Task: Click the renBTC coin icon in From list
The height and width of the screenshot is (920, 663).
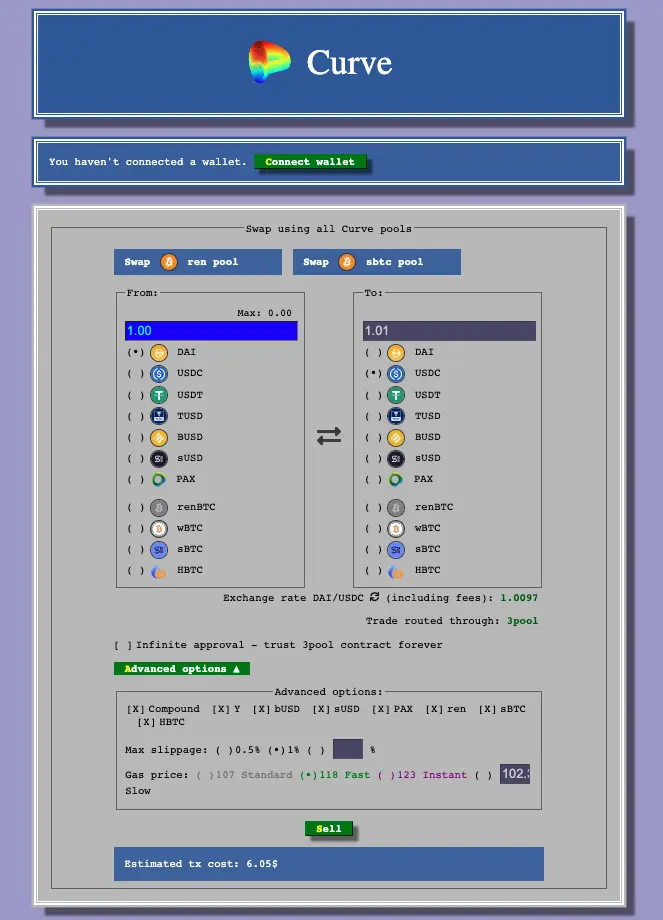Action: (159, 508)
